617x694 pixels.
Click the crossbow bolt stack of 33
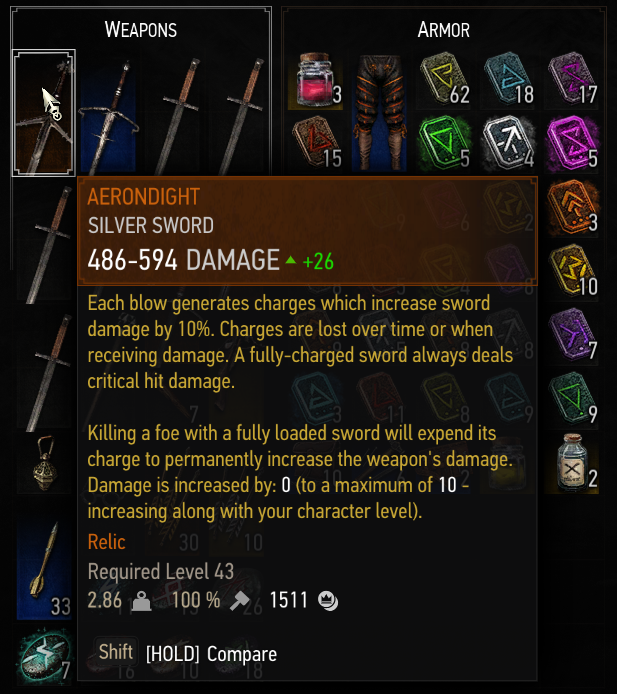click(x=44, y=569)
